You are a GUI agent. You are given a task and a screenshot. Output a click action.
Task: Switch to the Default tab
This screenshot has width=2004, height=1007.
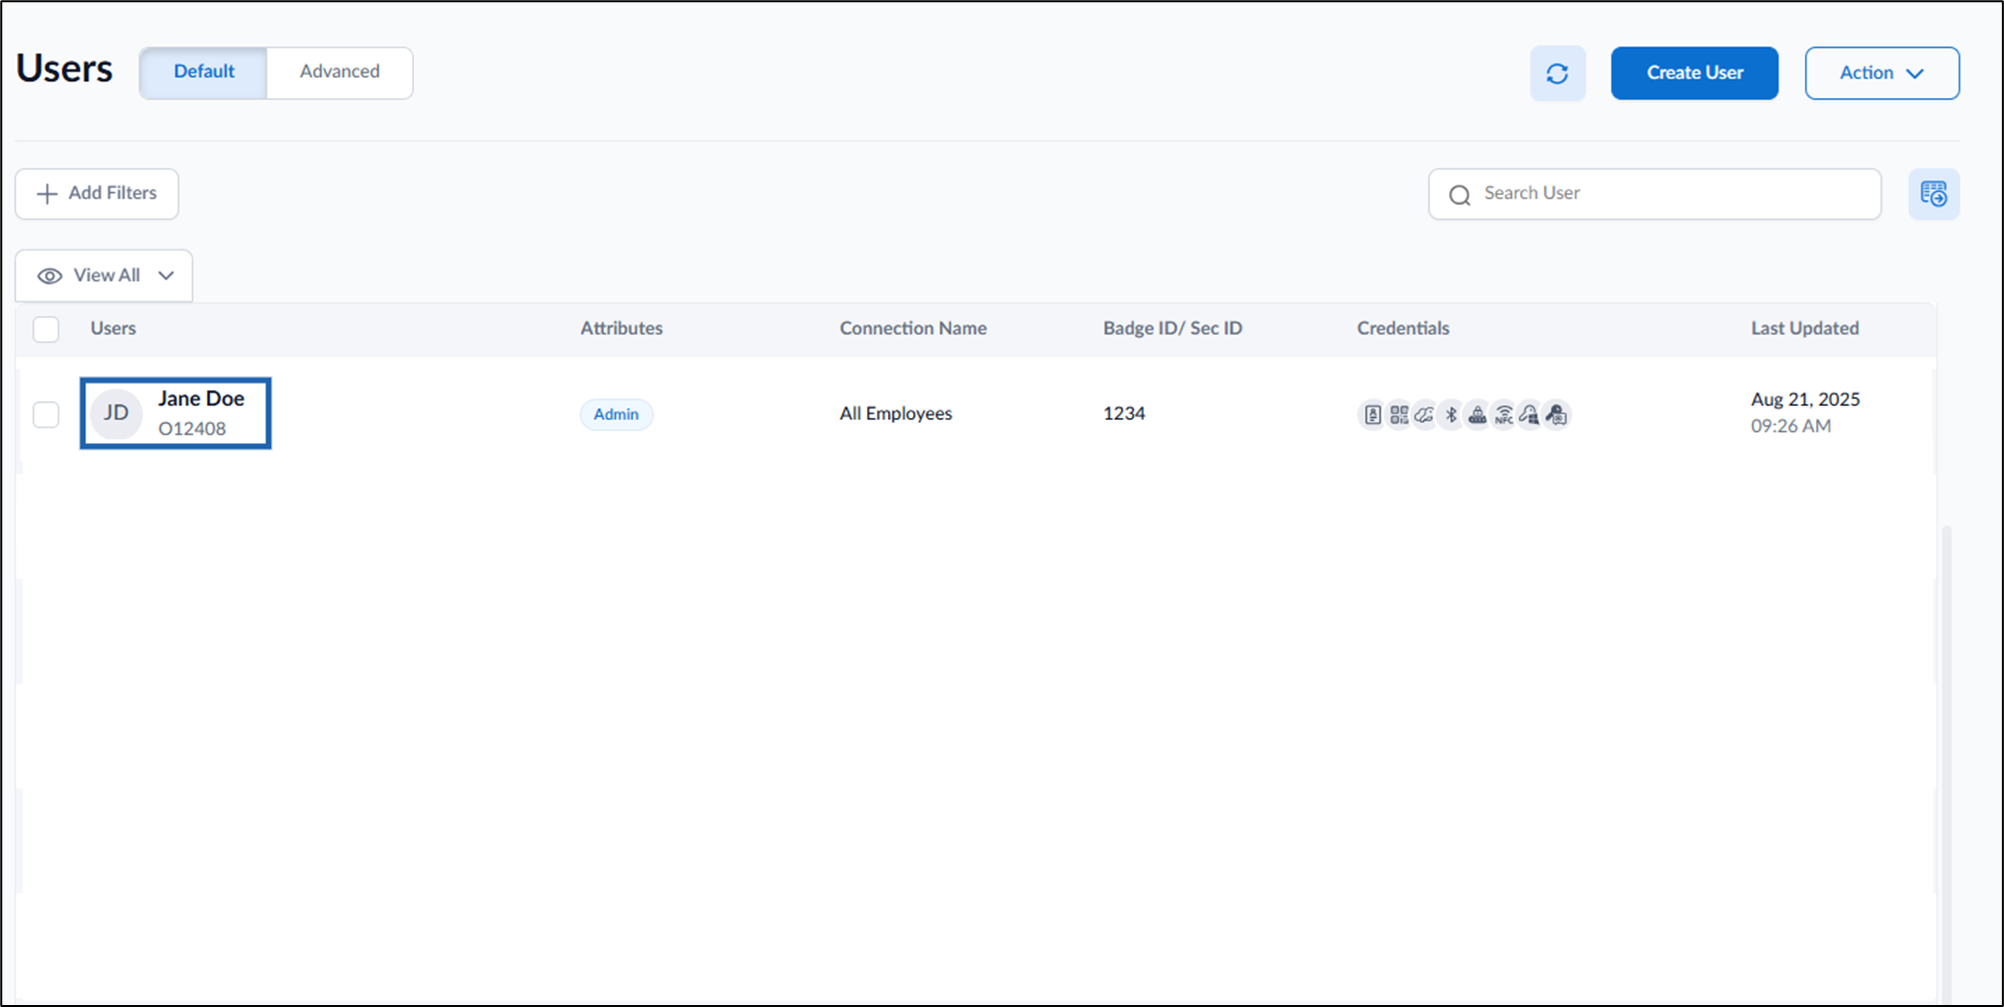point(204,72)
